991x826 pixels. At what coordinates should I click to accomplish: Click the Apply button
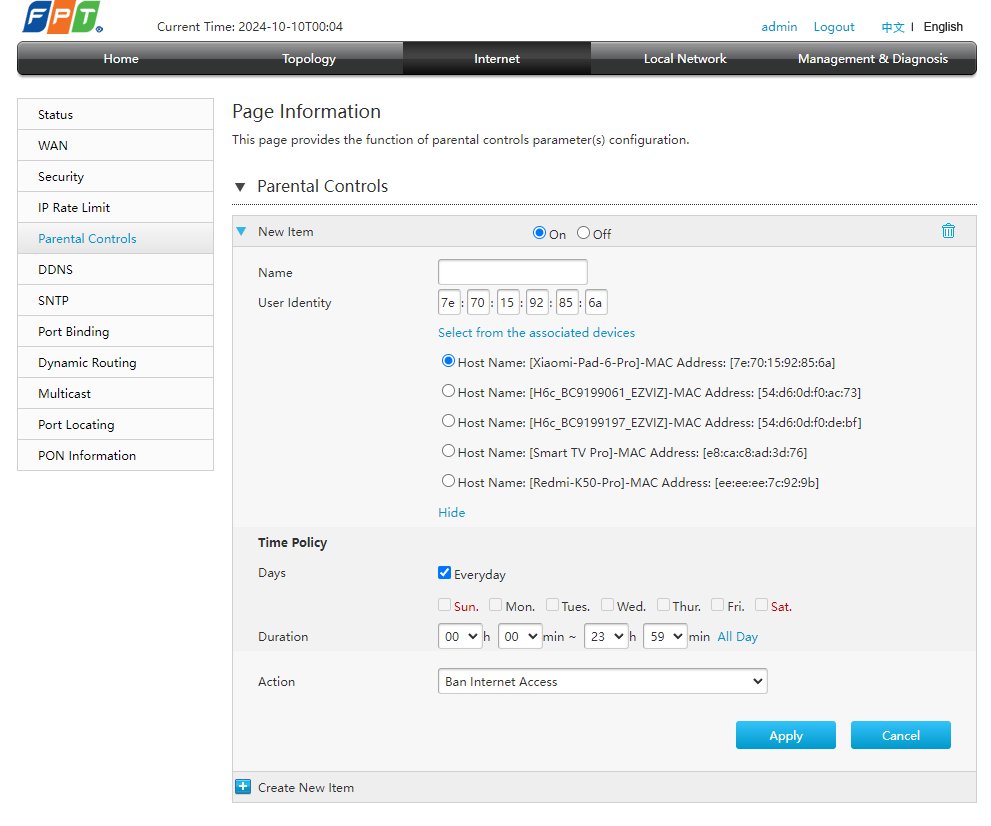point(786,735)
